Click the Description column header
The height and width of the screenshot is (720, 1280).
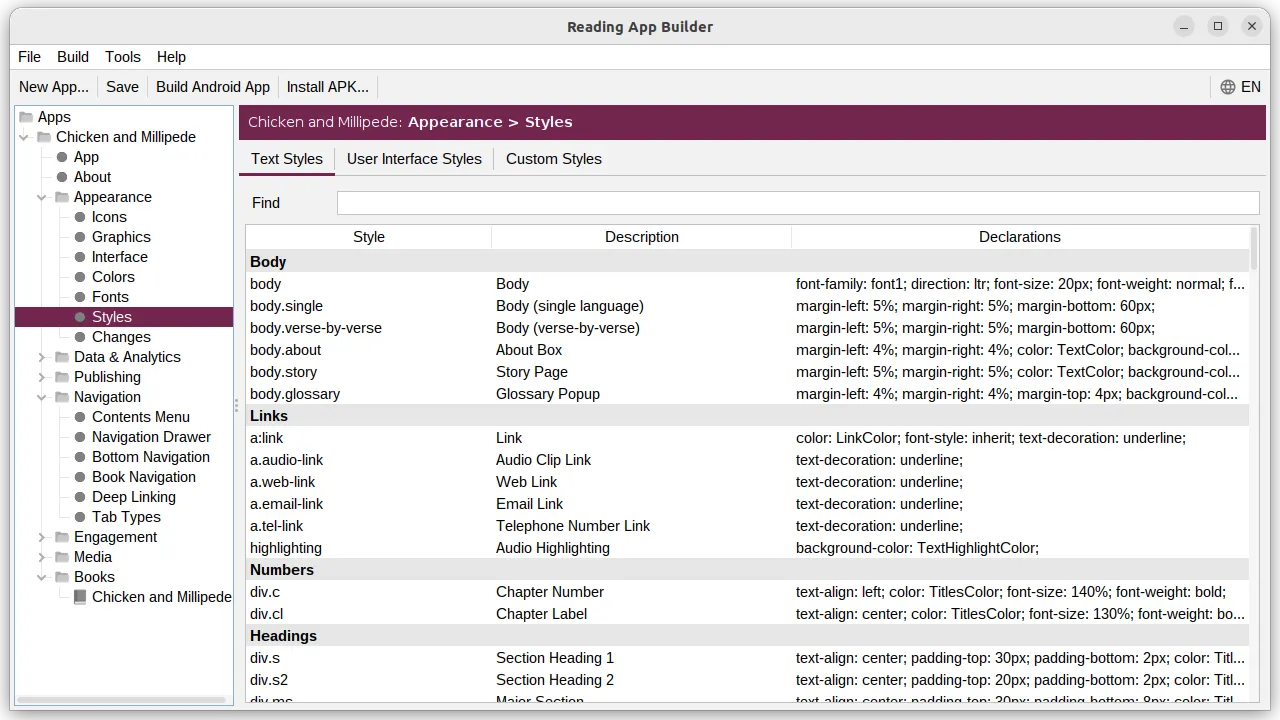tap(642, 237)
